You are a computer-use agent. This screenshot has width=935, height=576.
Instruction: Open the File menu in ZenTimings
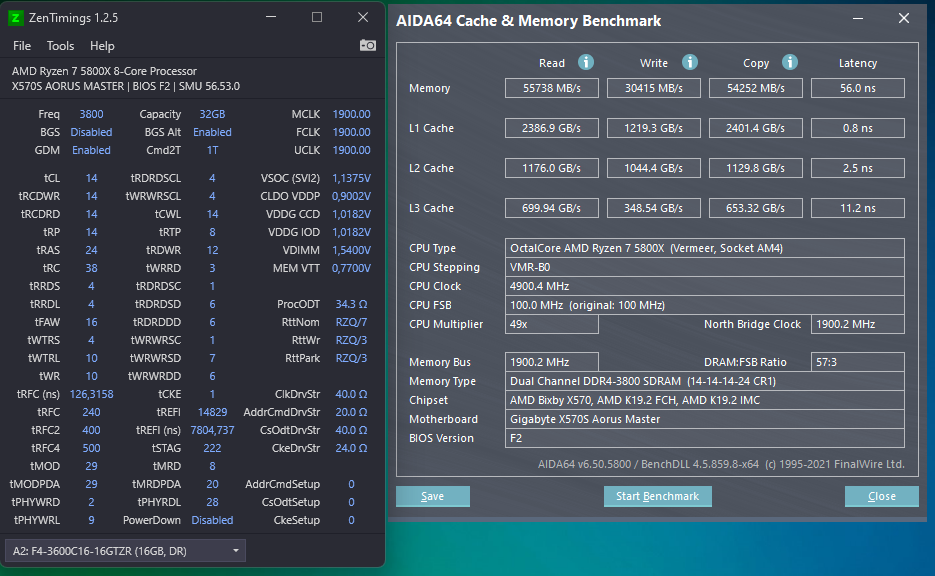(x=22, y=46)
